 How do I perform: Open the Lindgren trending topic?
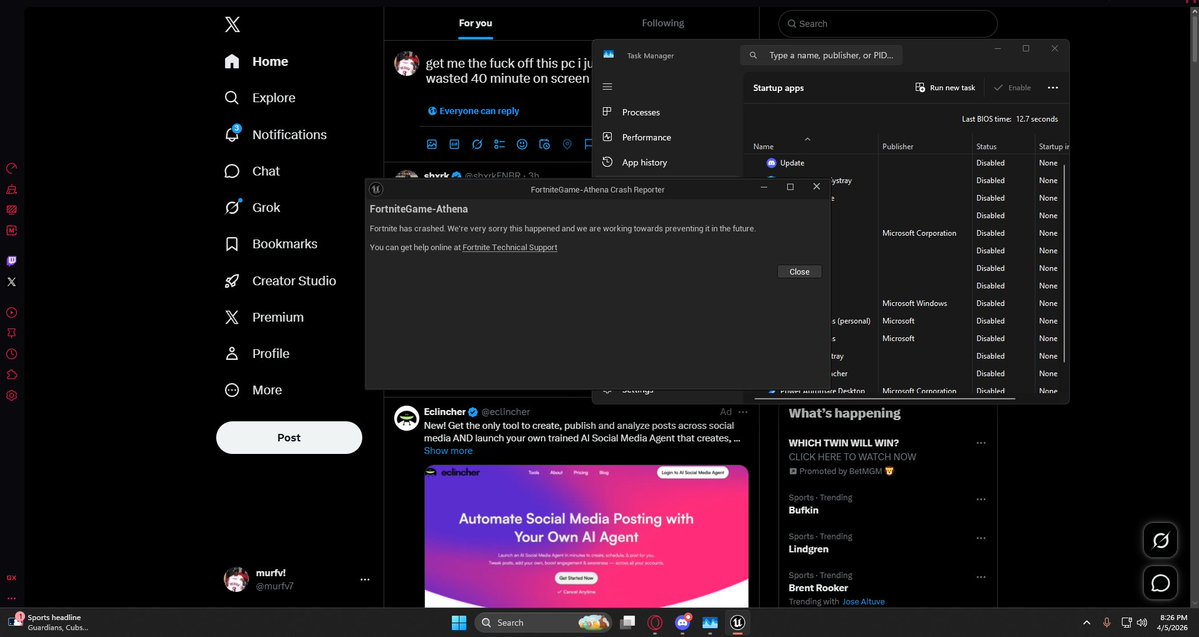click(808, 549)
